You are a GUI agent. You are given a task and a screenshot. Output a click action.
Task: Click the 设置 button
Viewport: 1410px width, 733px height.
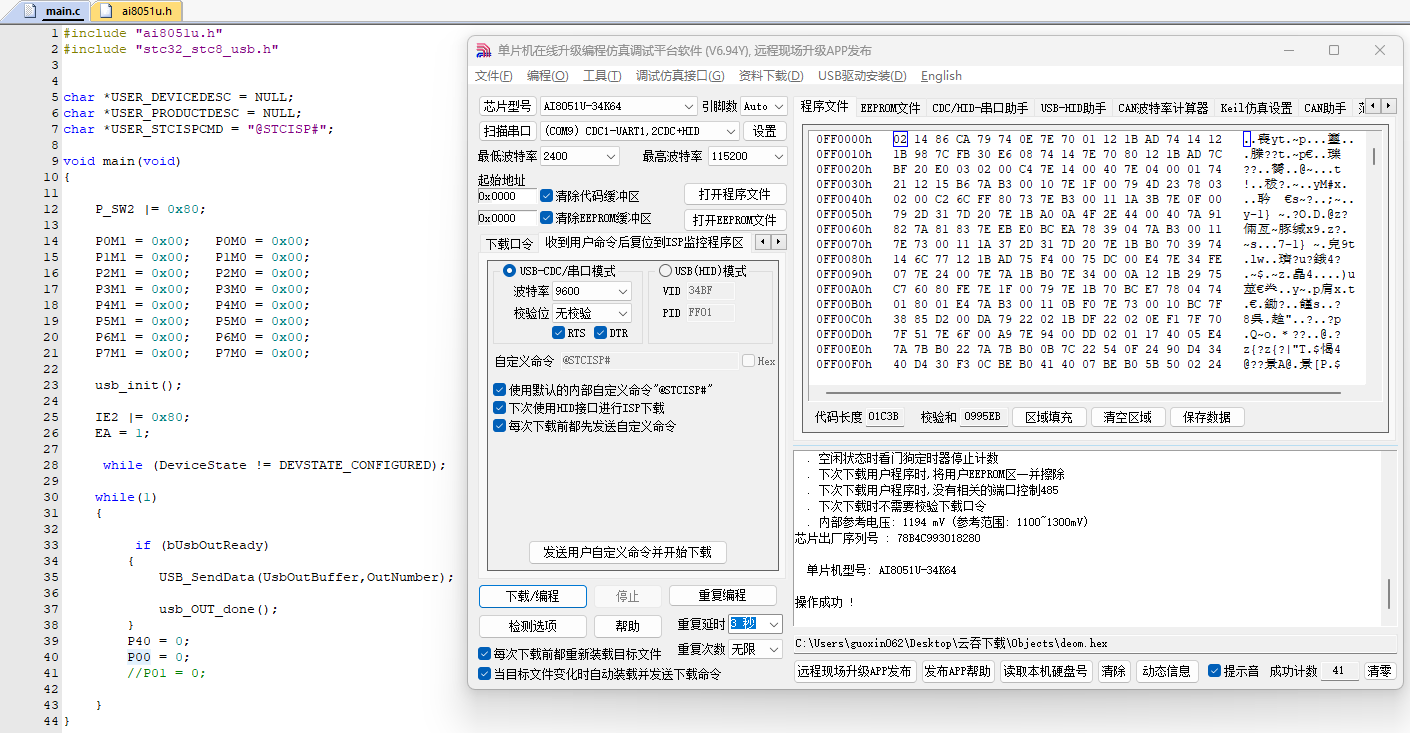click(765, 131)
